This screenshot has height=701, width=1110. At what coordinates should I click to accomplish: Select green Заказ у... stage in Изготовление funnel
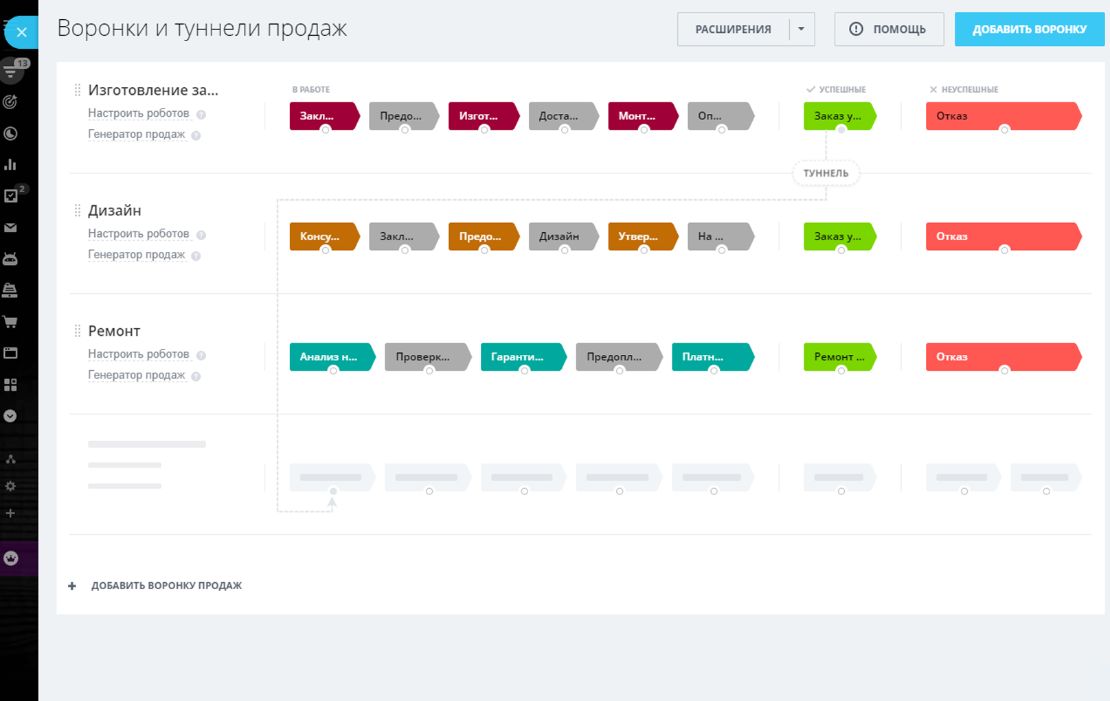[840, 116]
